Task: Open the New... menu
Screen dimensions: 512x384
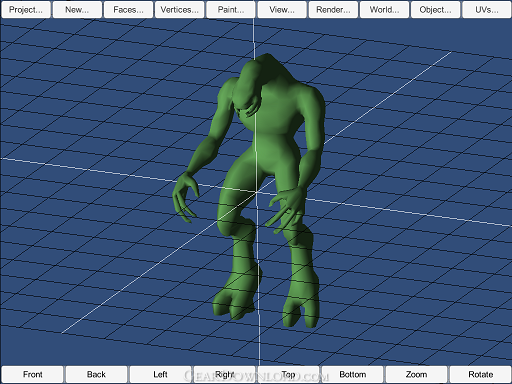Action: [x=77, y=10]
